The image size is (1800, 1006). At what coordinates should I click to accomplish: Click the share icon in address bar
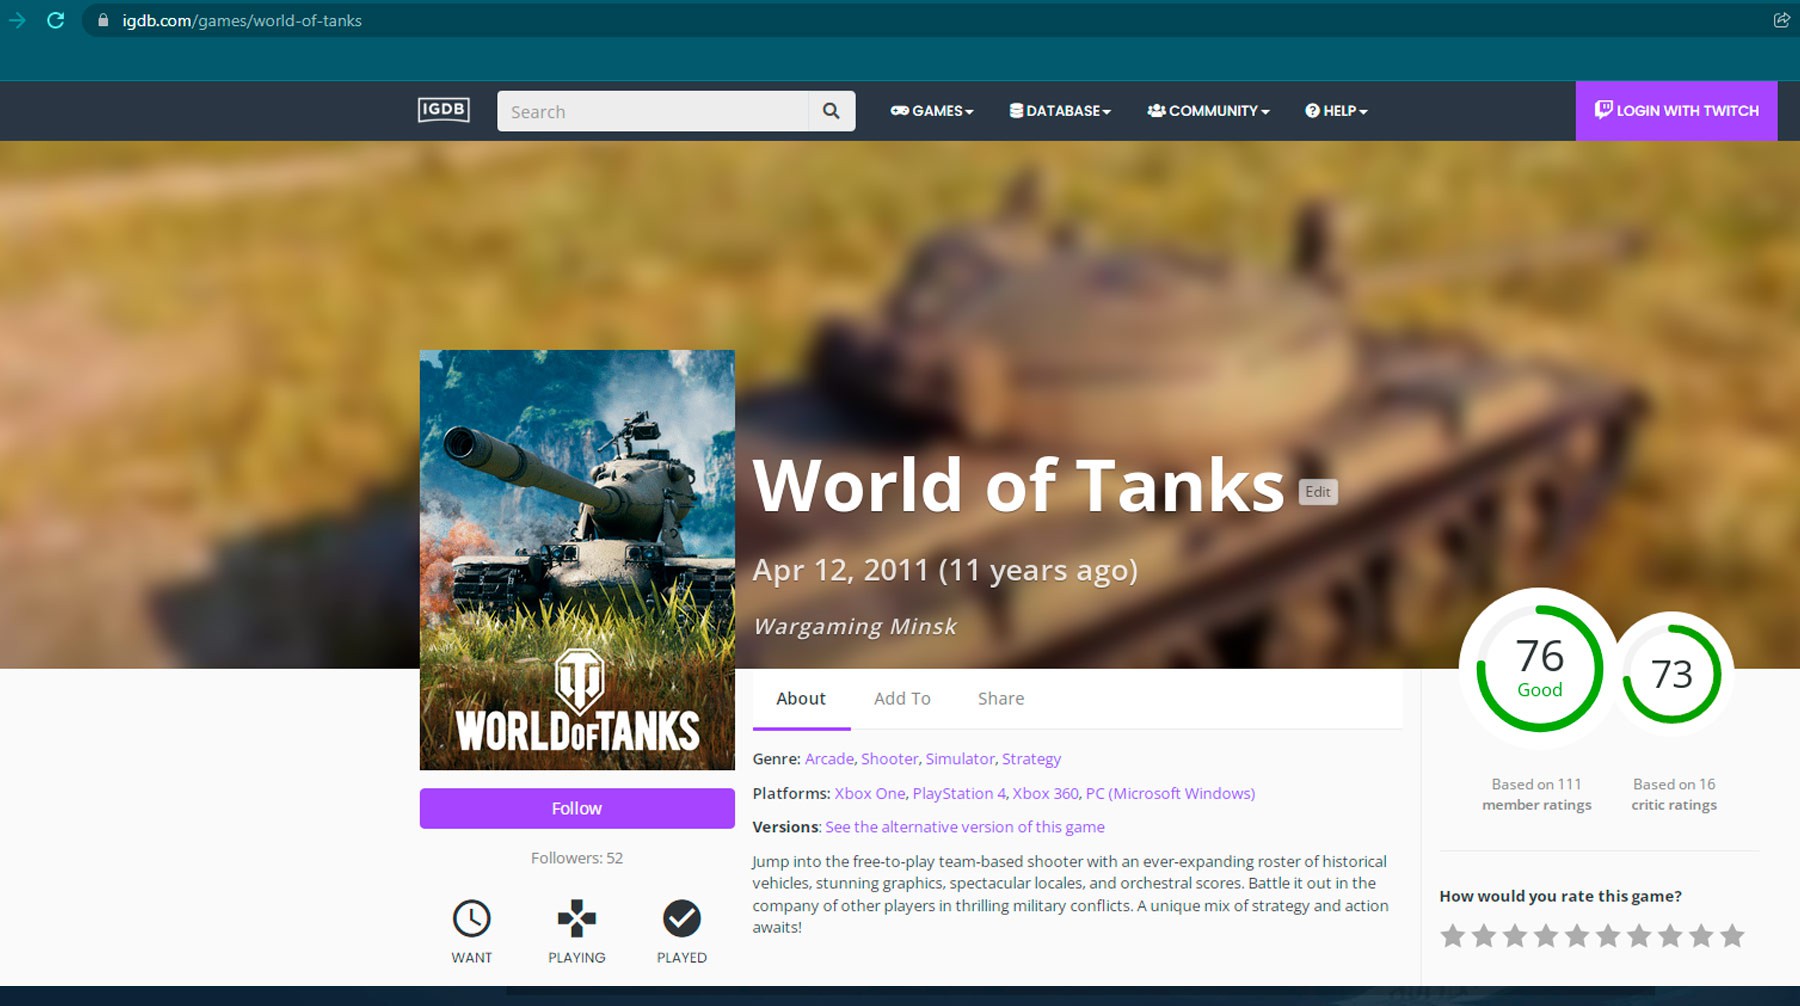(x=1781, y=20)
